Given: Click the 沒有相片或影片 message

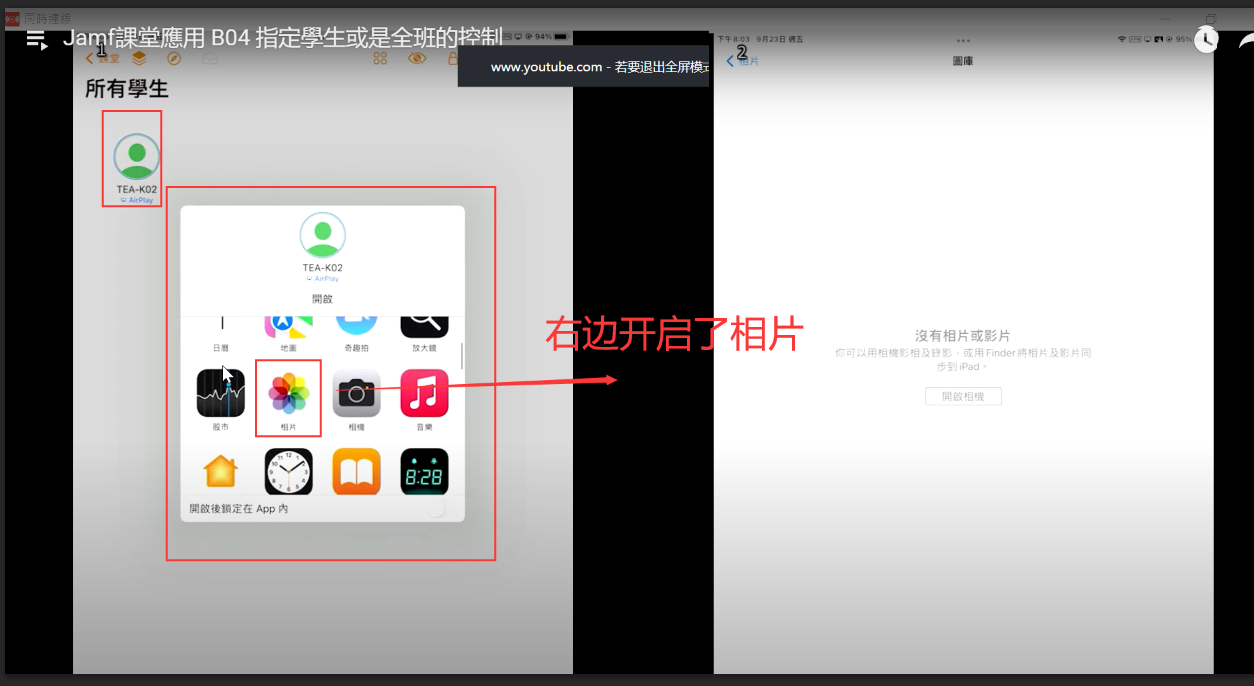Looking at the screenshot, I should [x=963, y=336].
